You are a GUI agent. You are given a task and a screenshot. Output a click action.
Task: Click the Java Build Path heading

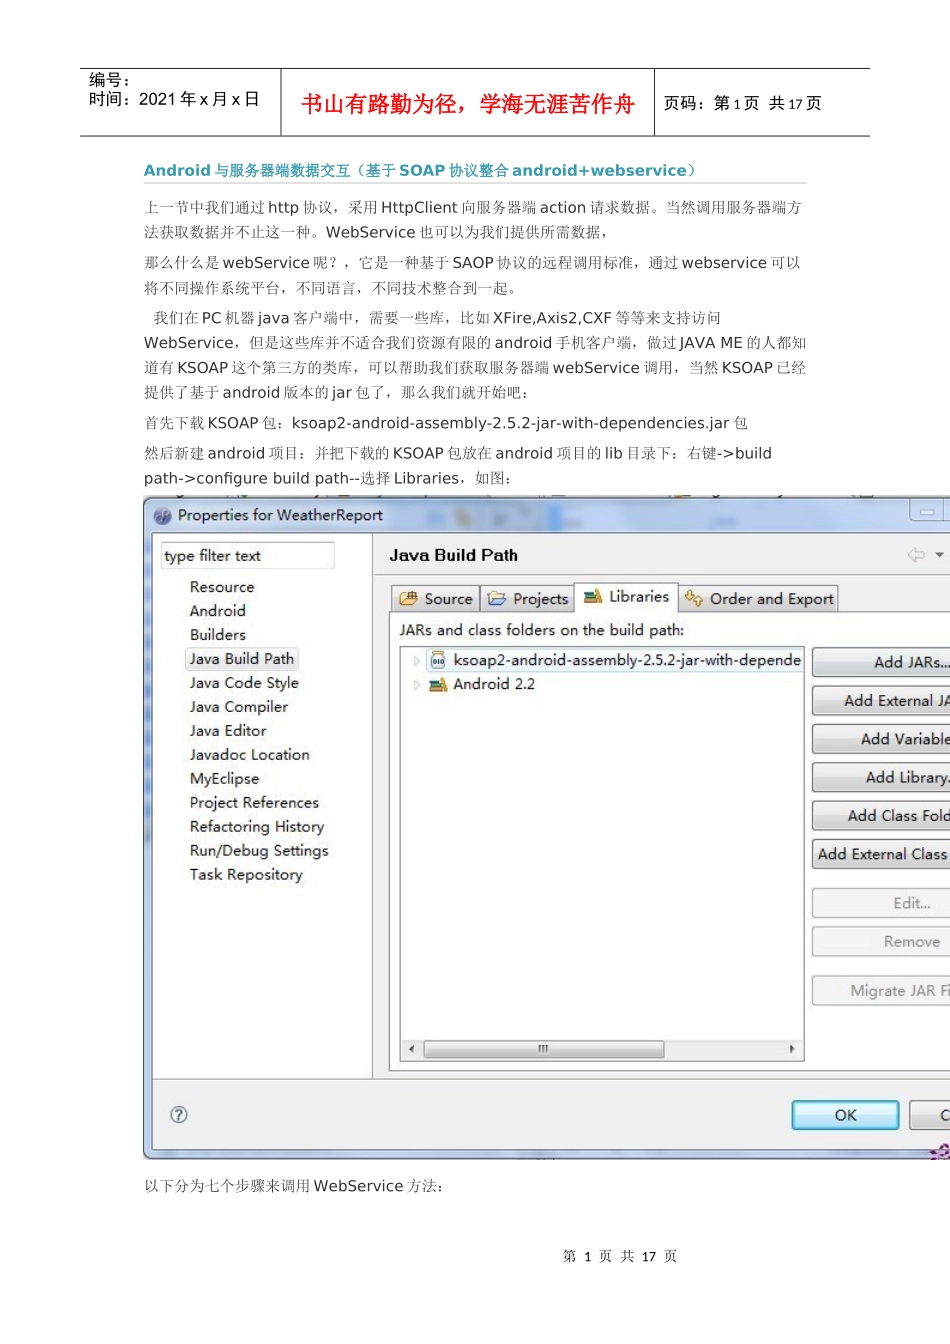point(454,555)
